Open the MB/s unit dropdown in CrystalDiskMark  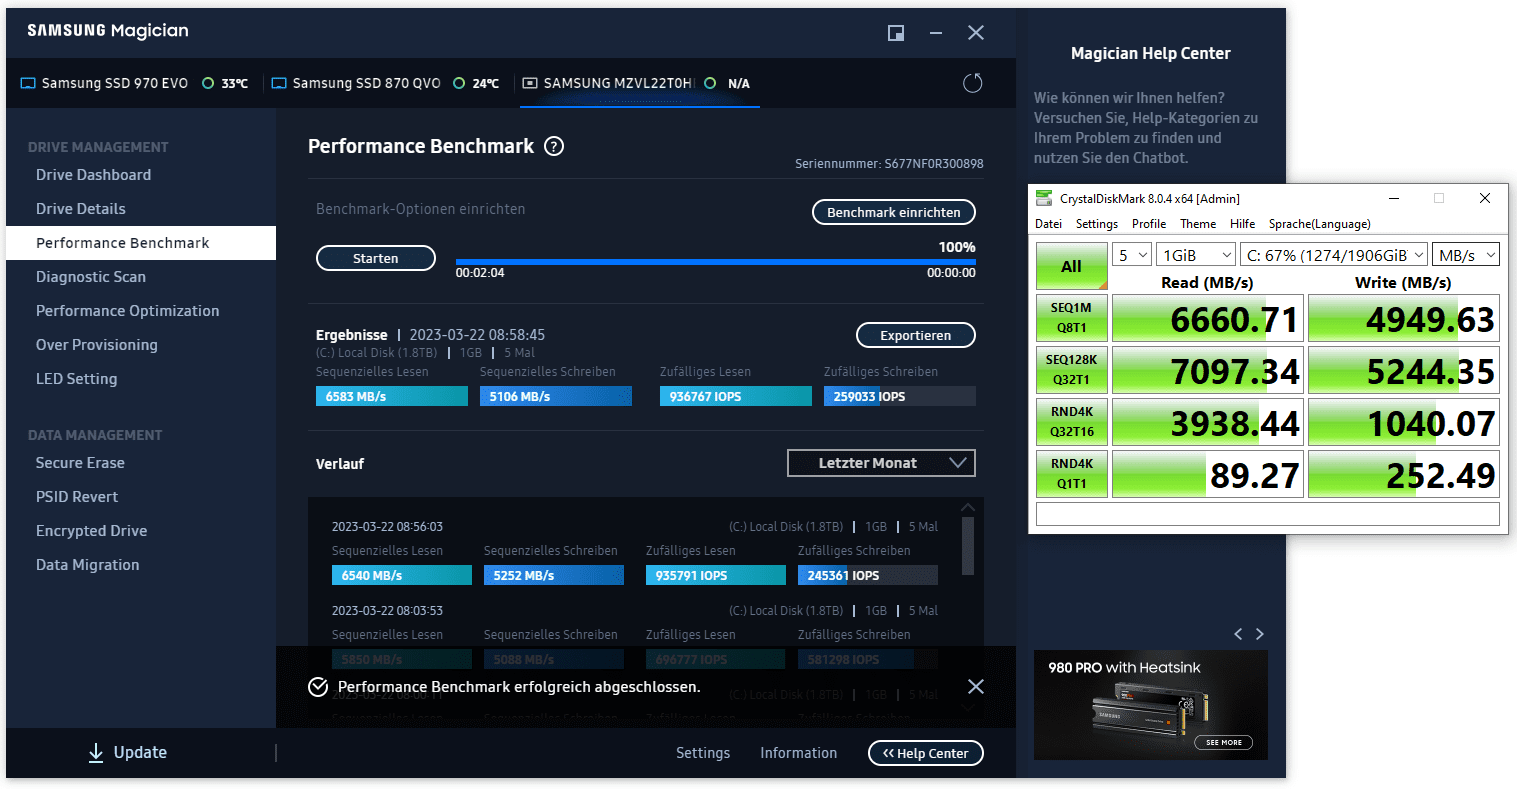click(x=1466, y=255)
